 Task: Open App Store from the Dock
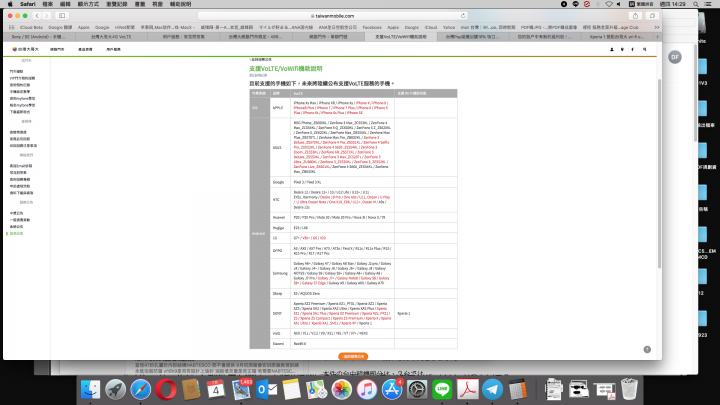[392, 390]
